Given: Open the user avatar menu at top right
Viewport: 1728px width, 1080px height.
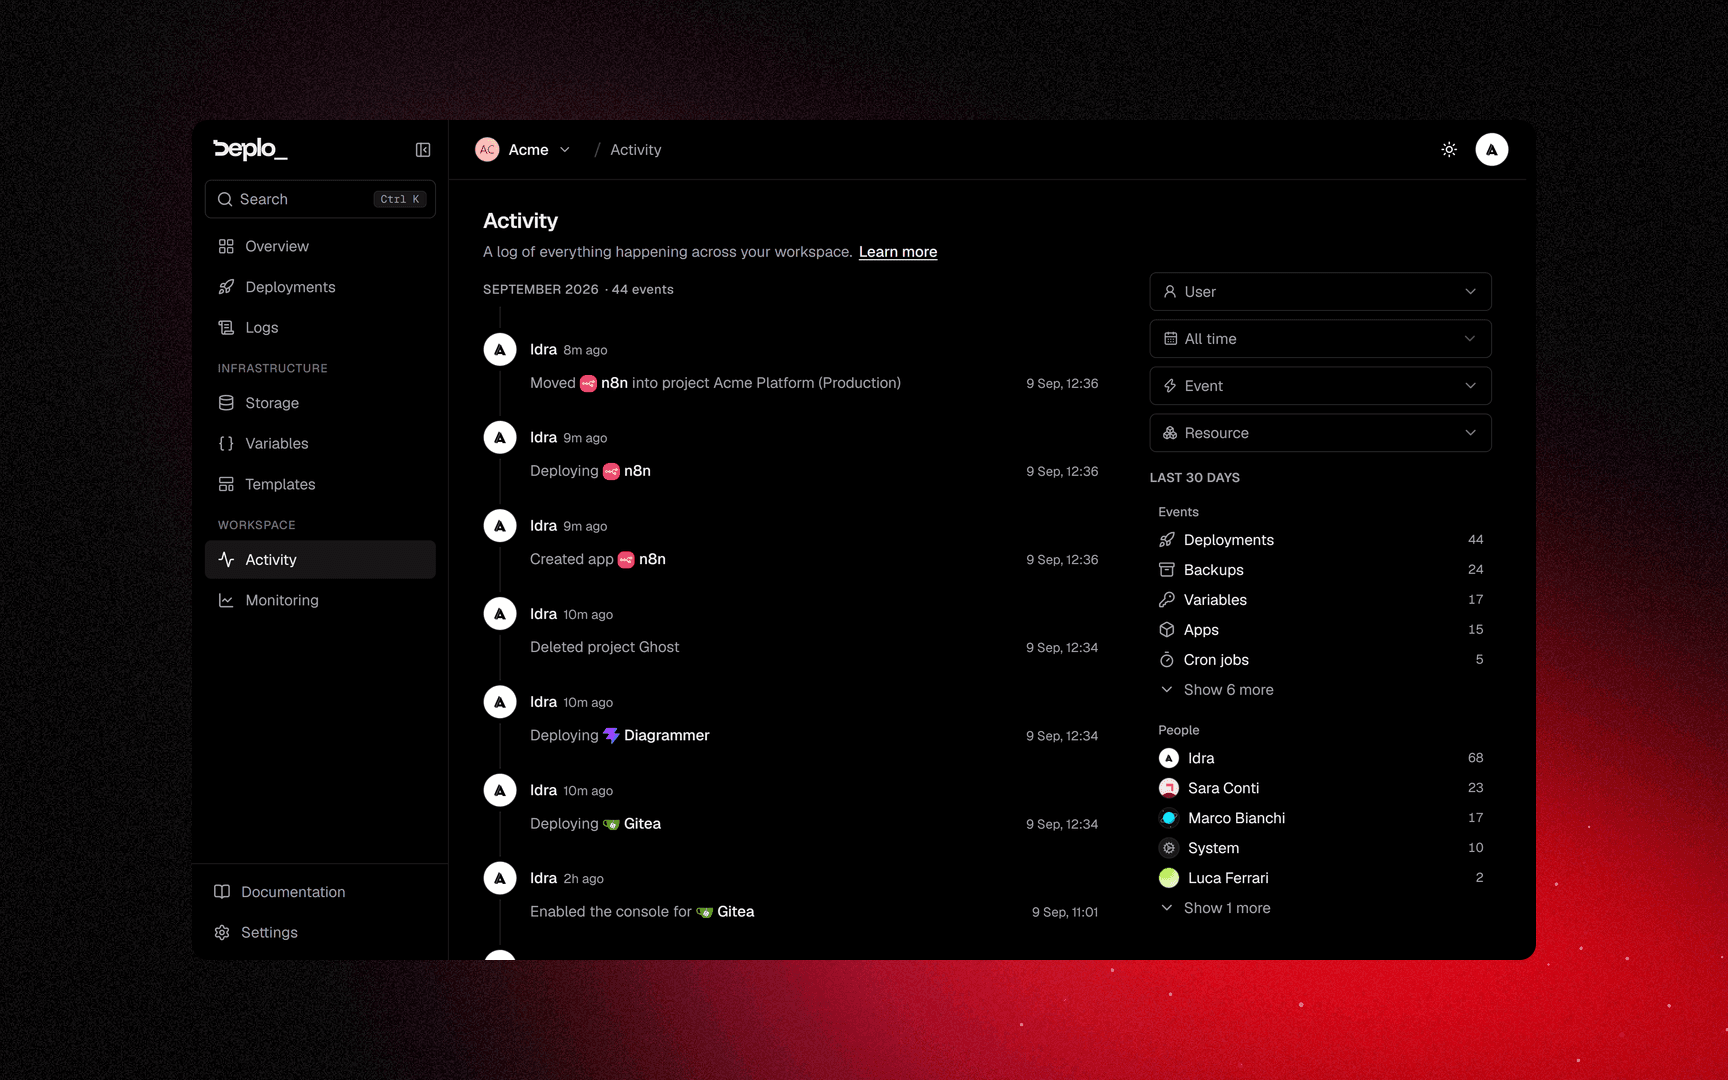Looking at the screenshot, I should [1491, 150].
